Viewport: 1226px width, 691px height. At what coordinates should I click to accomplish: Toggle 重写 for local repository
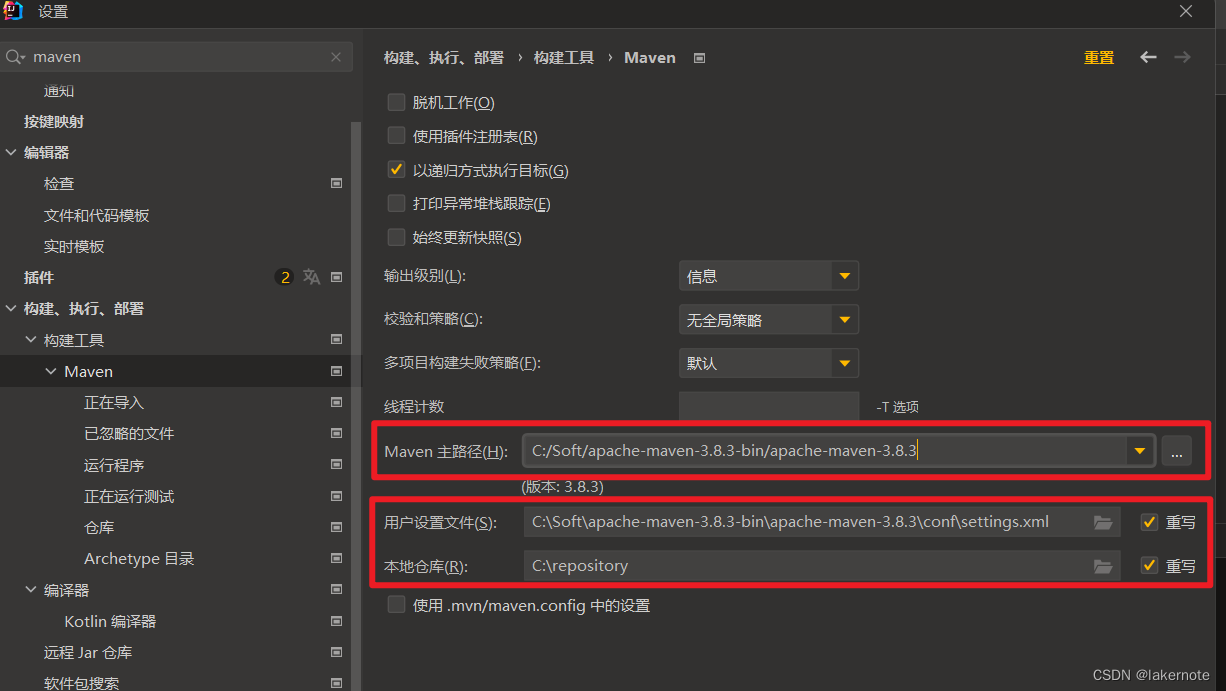(x=1149, y=566)
